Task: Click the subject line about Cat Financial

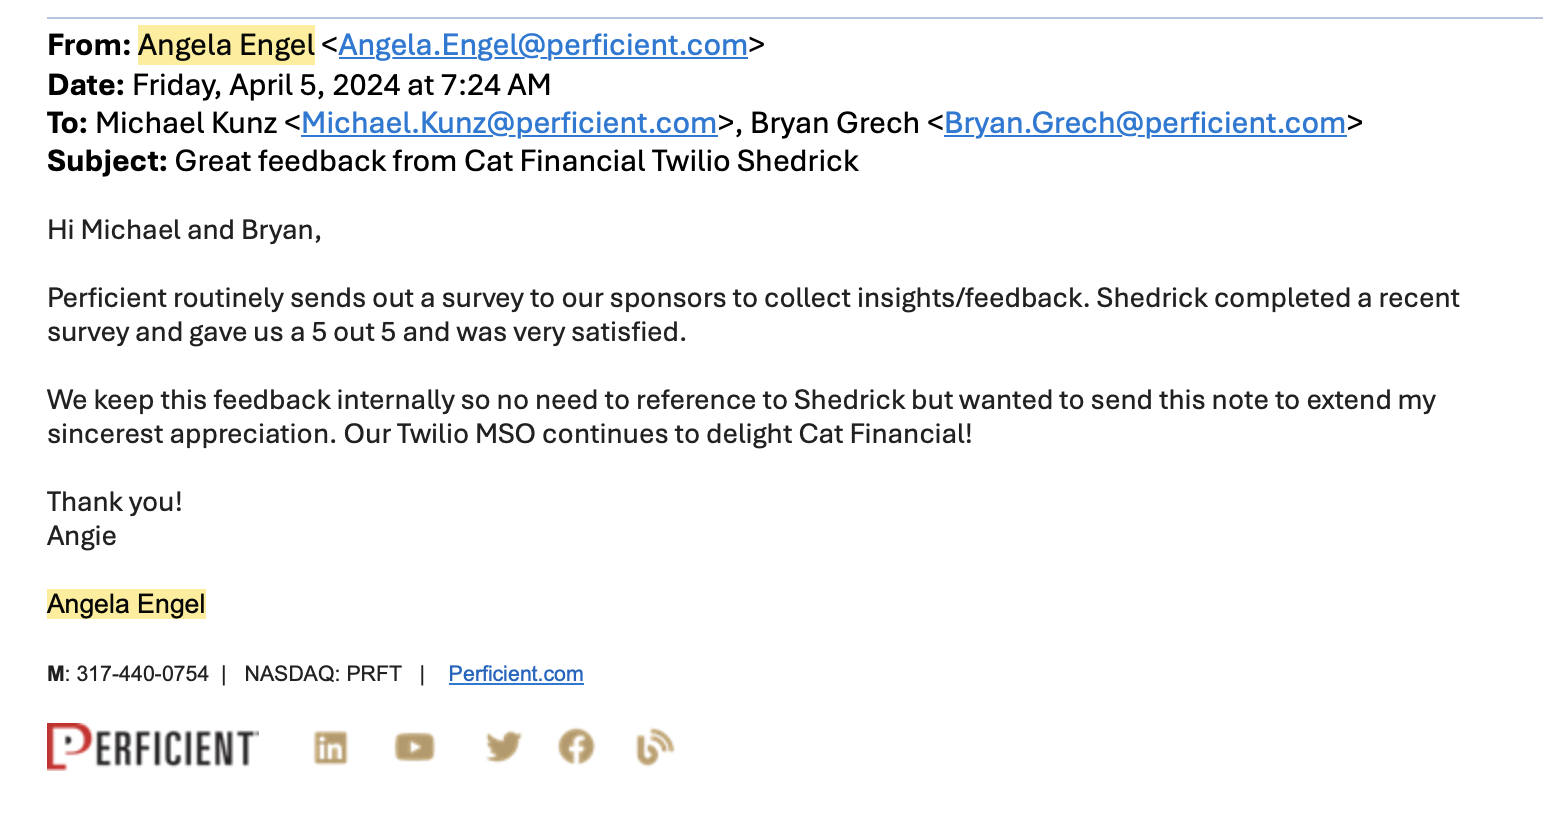Action: [x=516, y=161]
